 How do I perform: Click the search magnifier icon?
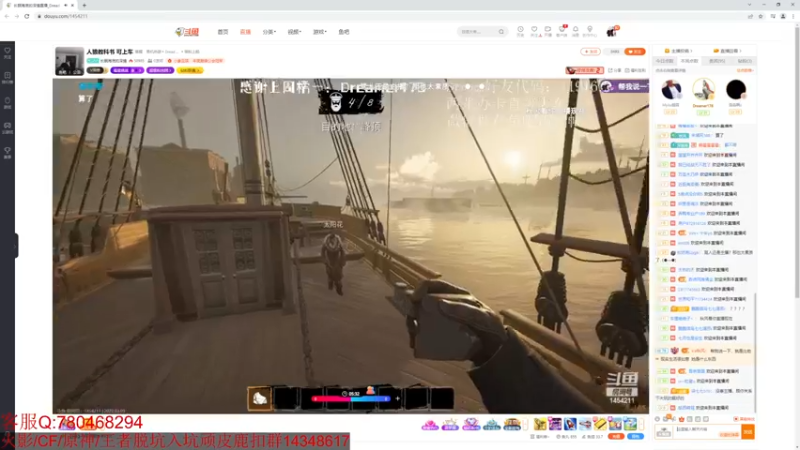(502, 32)
